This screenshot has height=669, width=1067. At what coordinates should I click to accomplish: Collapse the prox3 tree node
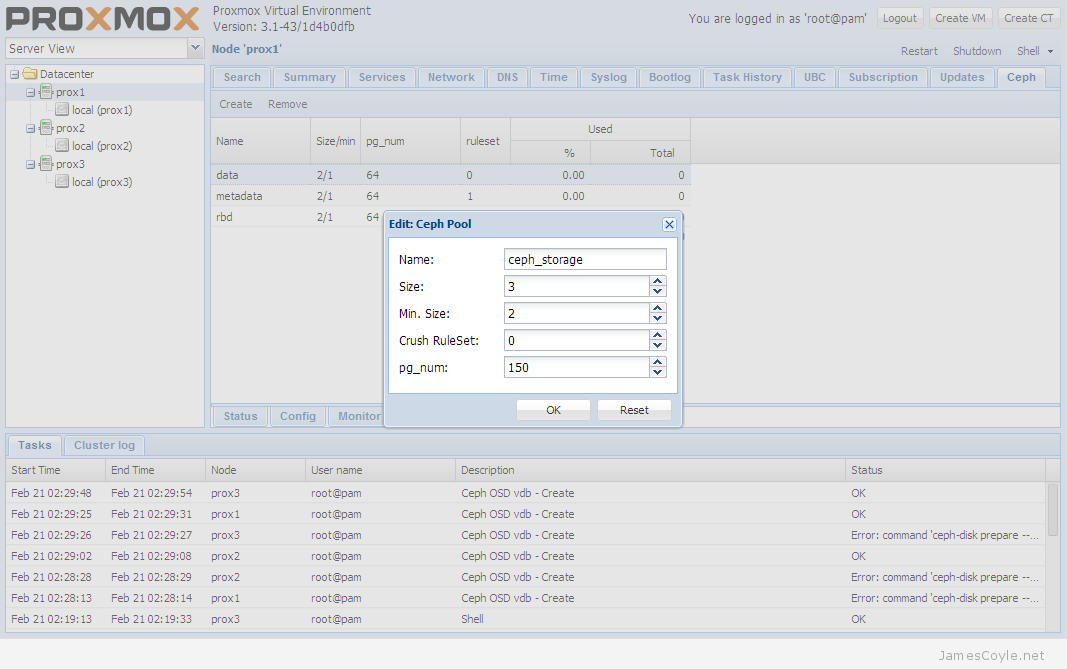coord(31,164)
